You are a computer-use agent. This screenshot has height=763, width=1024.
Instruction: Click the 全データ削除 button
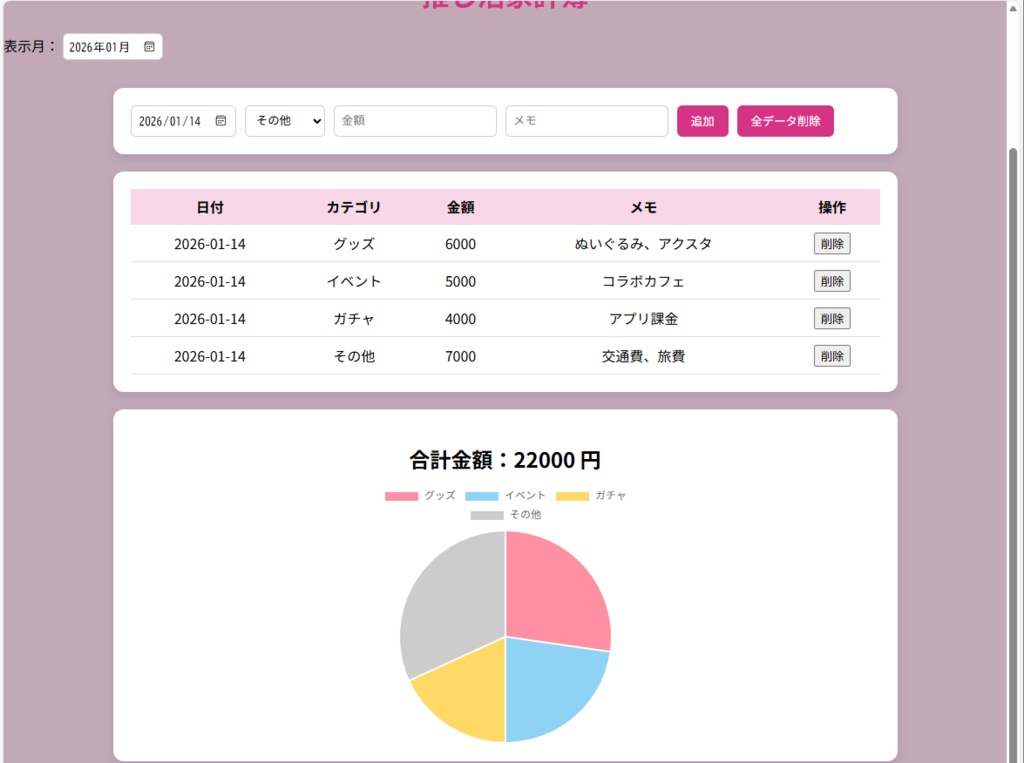pyautogui.click(x=785, y=120)
